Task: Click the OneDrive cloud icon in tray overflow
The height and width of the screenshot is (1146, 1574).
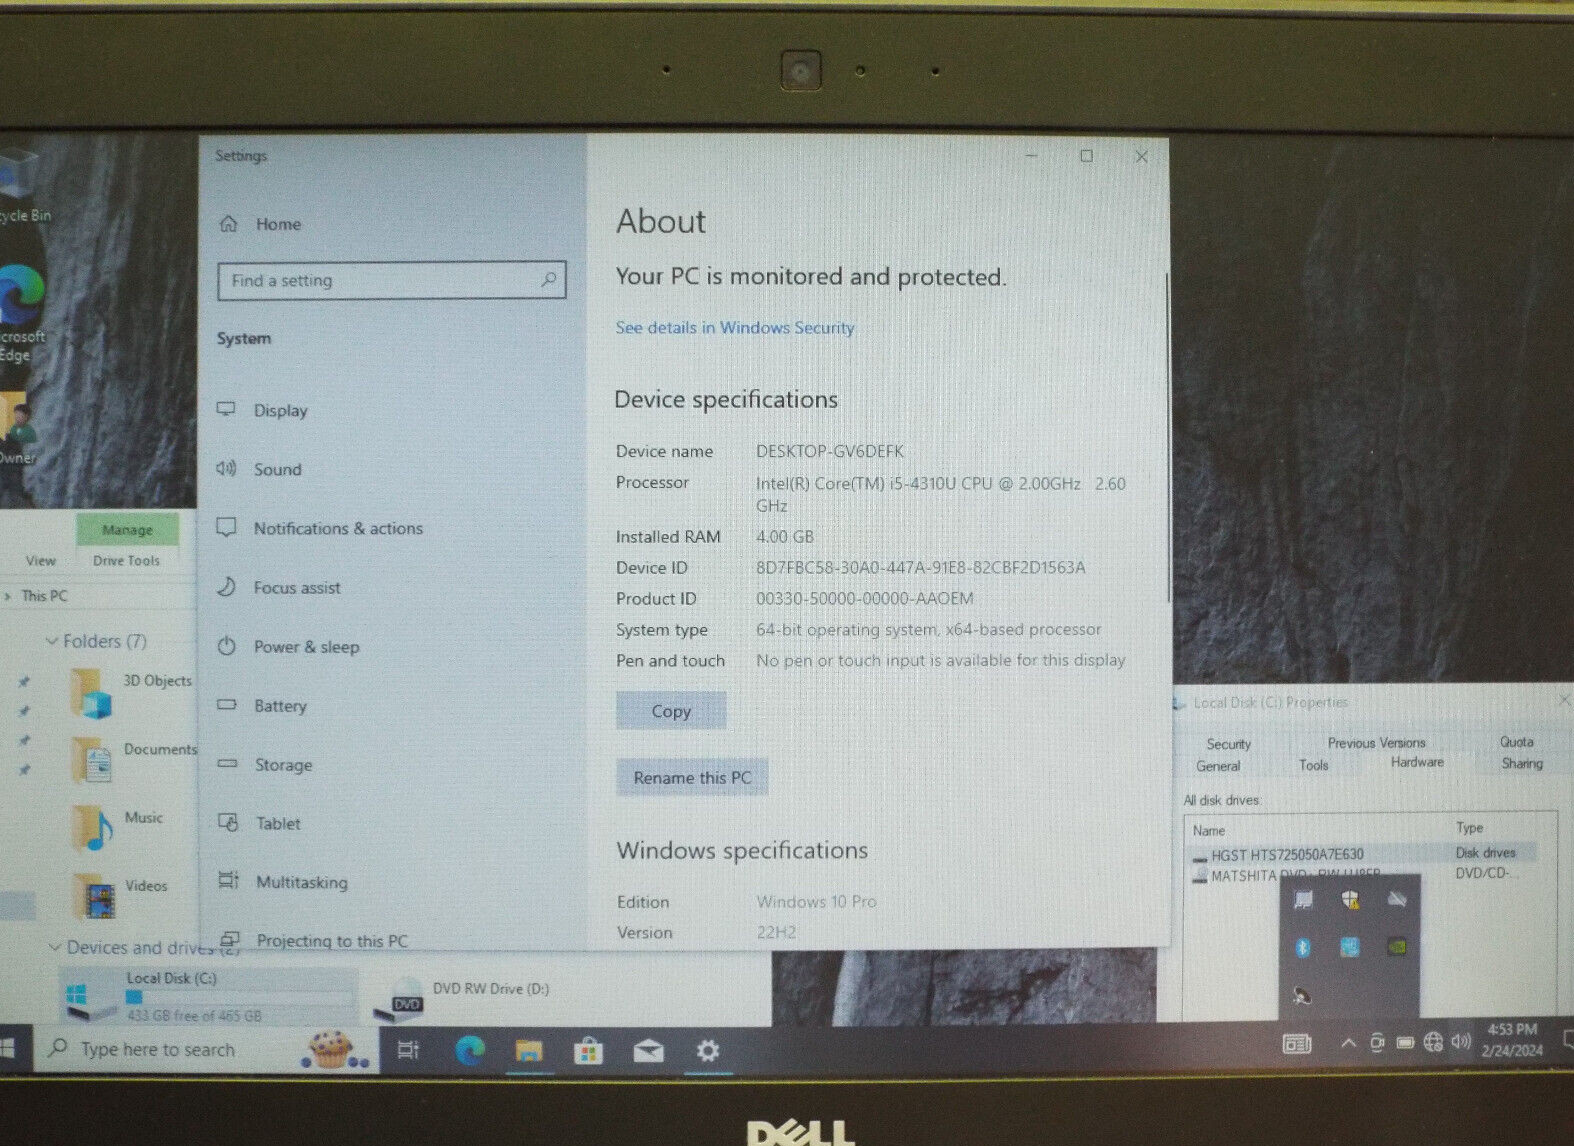Action: (x=1397, y=900)
